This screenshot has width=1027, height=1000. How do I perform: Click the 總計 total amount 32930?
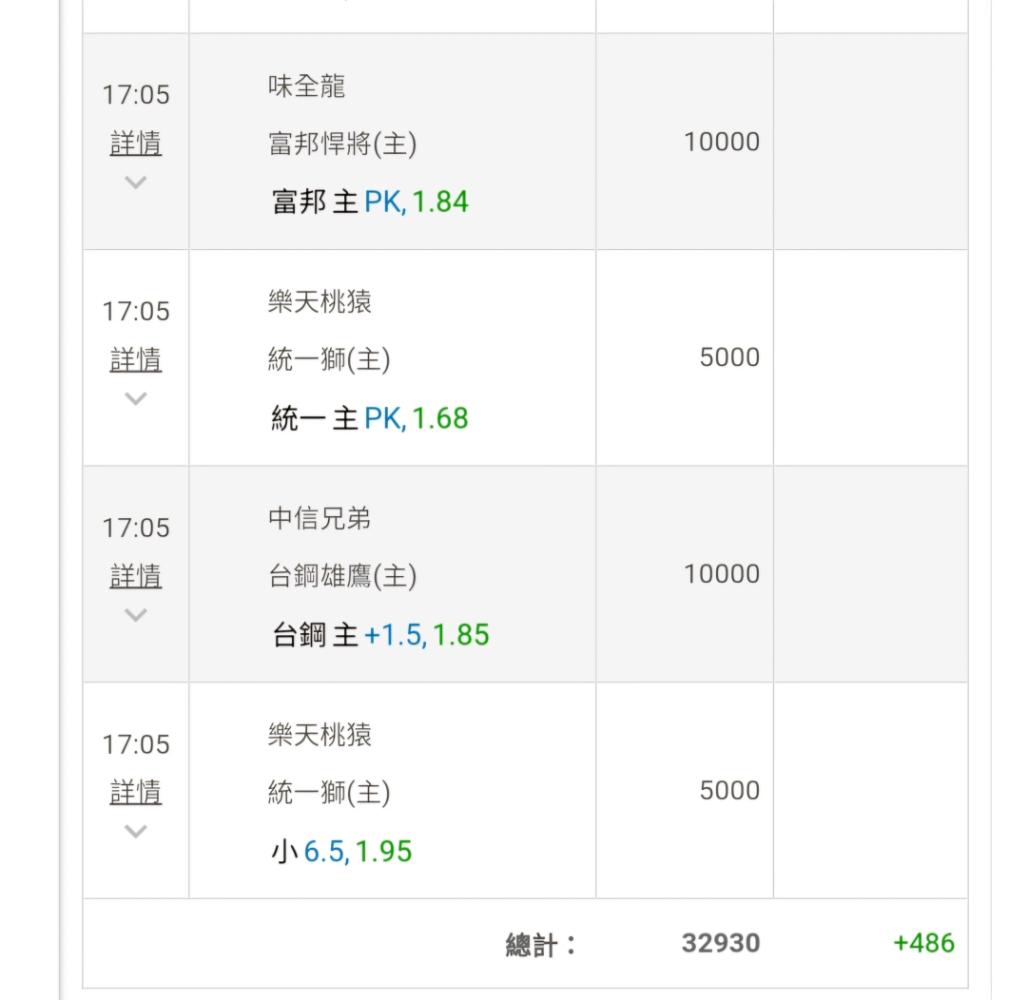(x=721, y=943)
